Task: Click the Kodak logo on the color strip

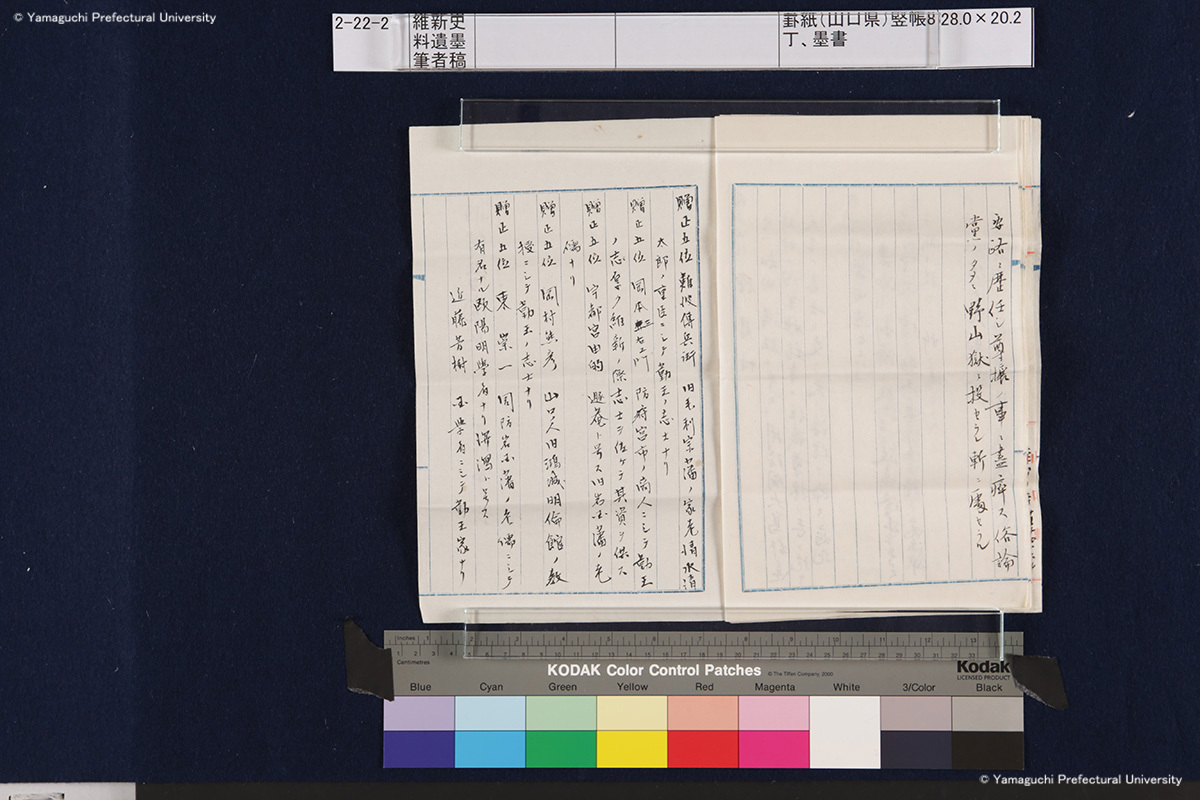Action: (982, 668)
